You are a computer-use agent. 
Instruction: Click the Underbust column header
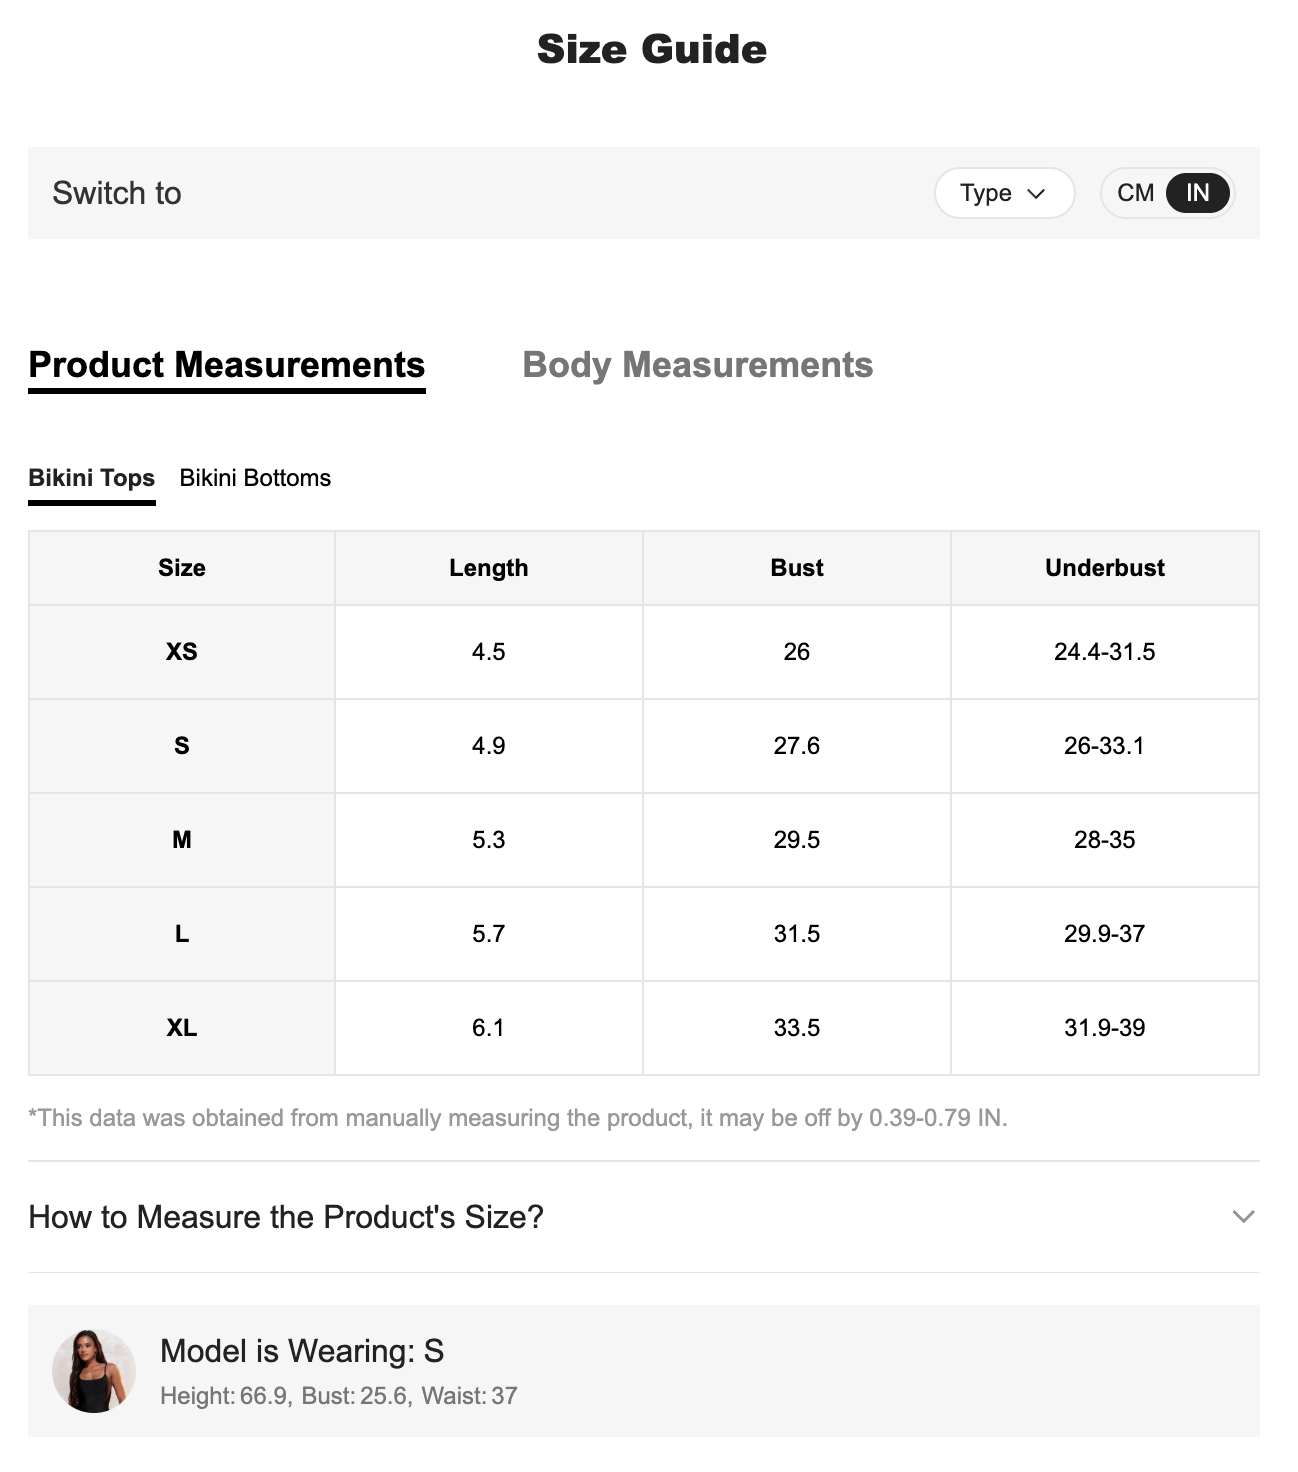click(1104, 568)
